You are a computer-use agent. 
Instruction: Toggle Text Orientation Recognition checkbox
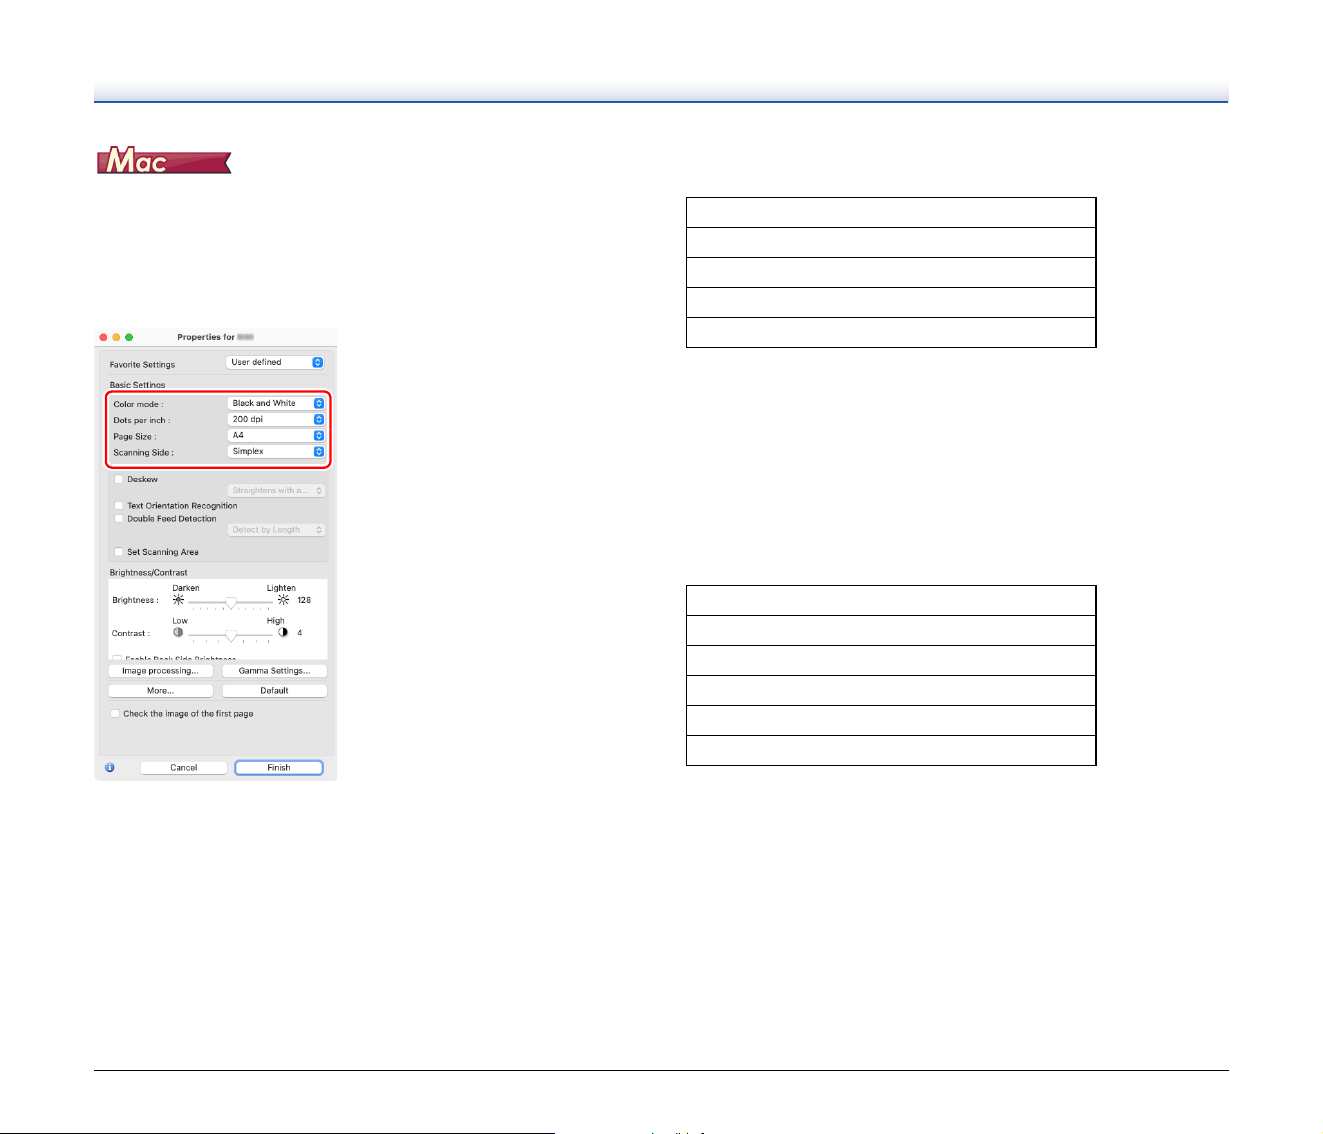(119, 506)
